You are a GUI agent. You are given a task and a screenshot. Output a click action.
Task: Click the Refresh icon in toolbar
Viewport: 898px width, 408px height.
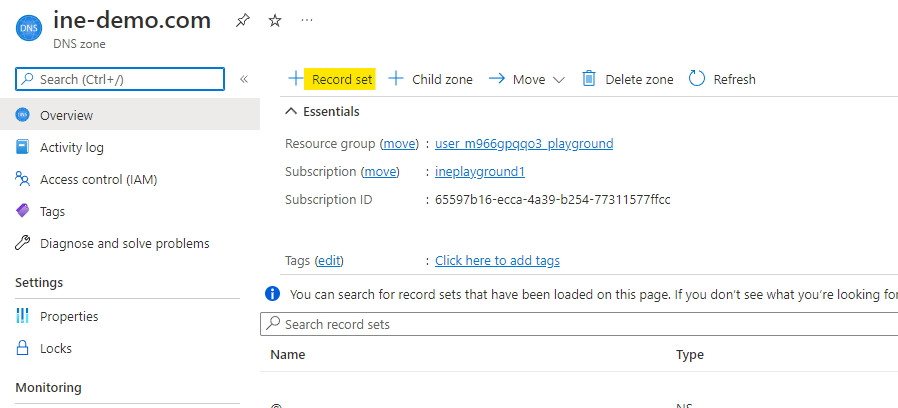(697, 79)
